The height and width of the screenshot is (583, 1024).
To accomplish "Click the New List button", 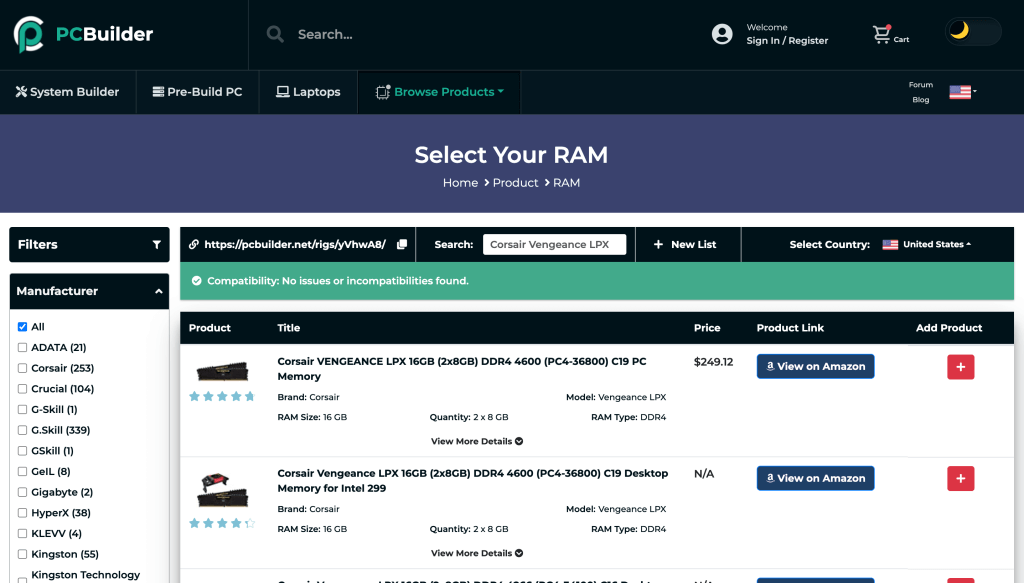I will [x=685, y=245].
